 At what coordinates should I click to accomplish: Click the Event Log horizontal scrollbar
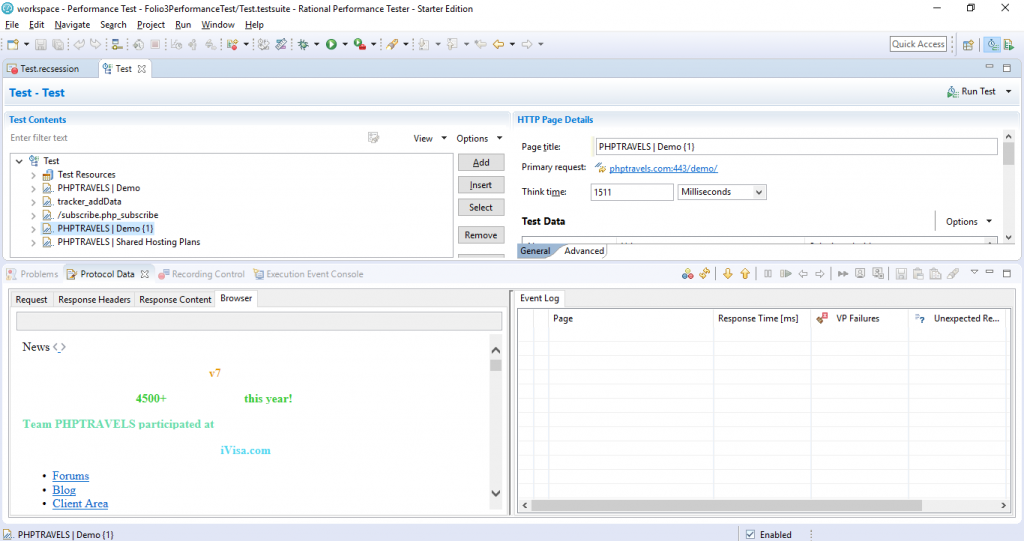tap(726, 505)
